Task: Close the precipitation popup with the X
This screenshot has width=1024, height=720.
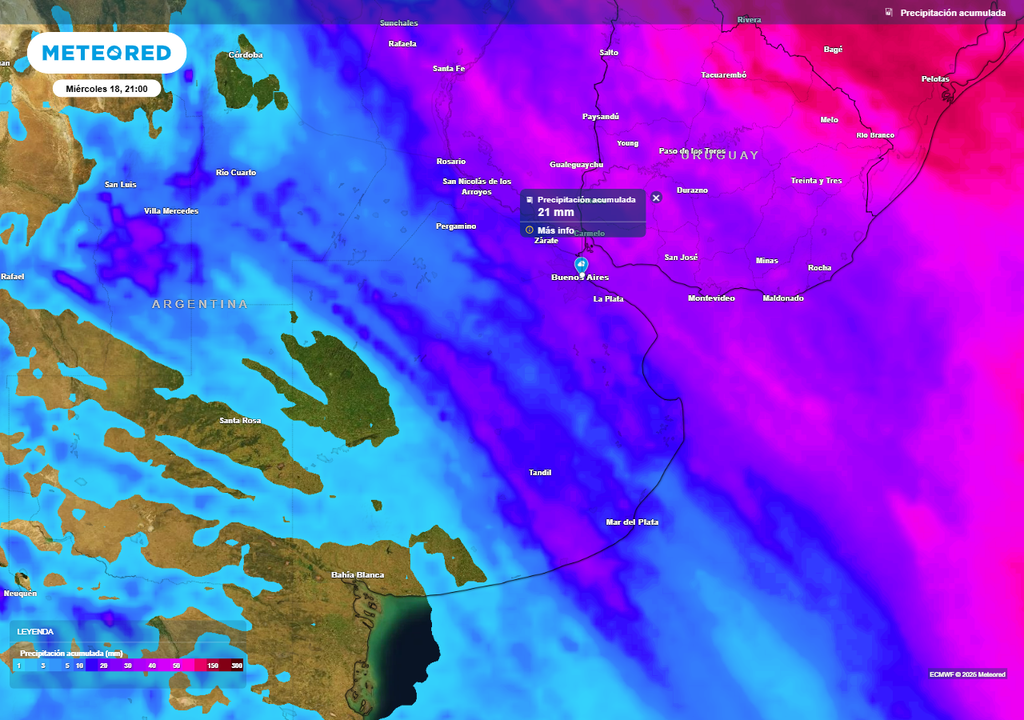Action: tap(656, 198)
